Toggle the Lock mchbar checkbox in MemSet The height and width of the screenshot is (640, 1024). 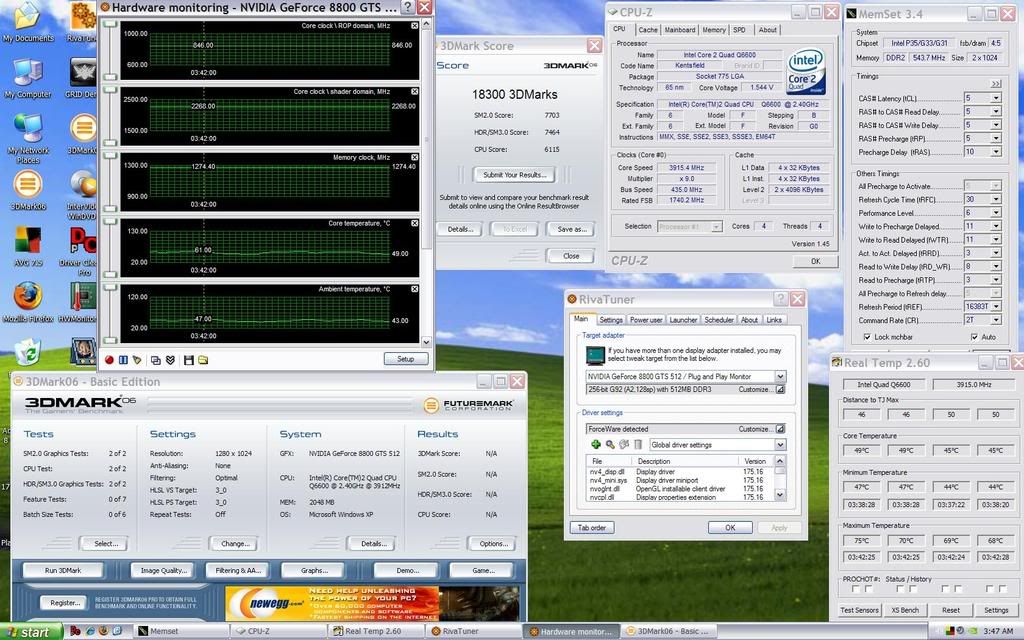coord(867,337)
